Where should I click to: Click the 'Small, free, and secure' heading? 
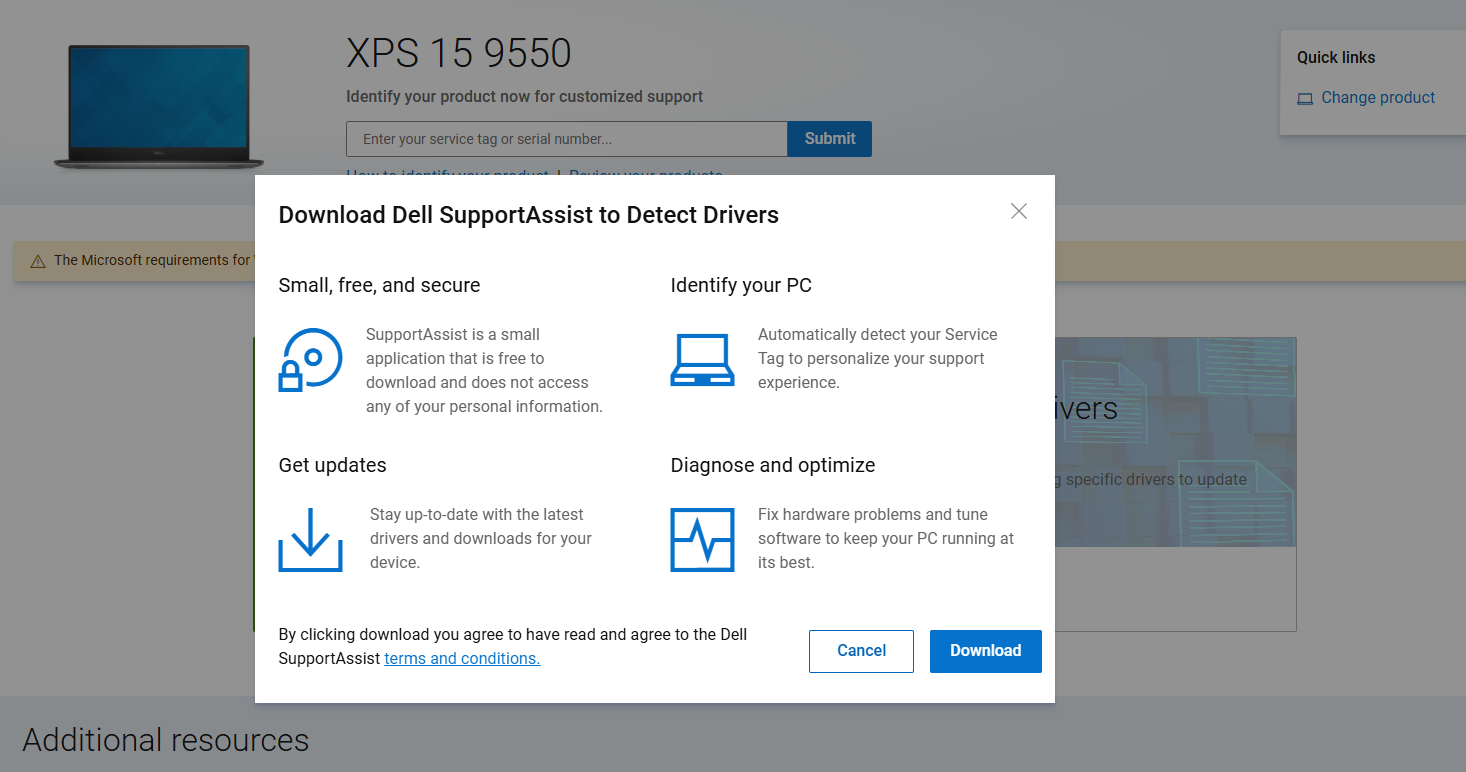tap(379, 285)
